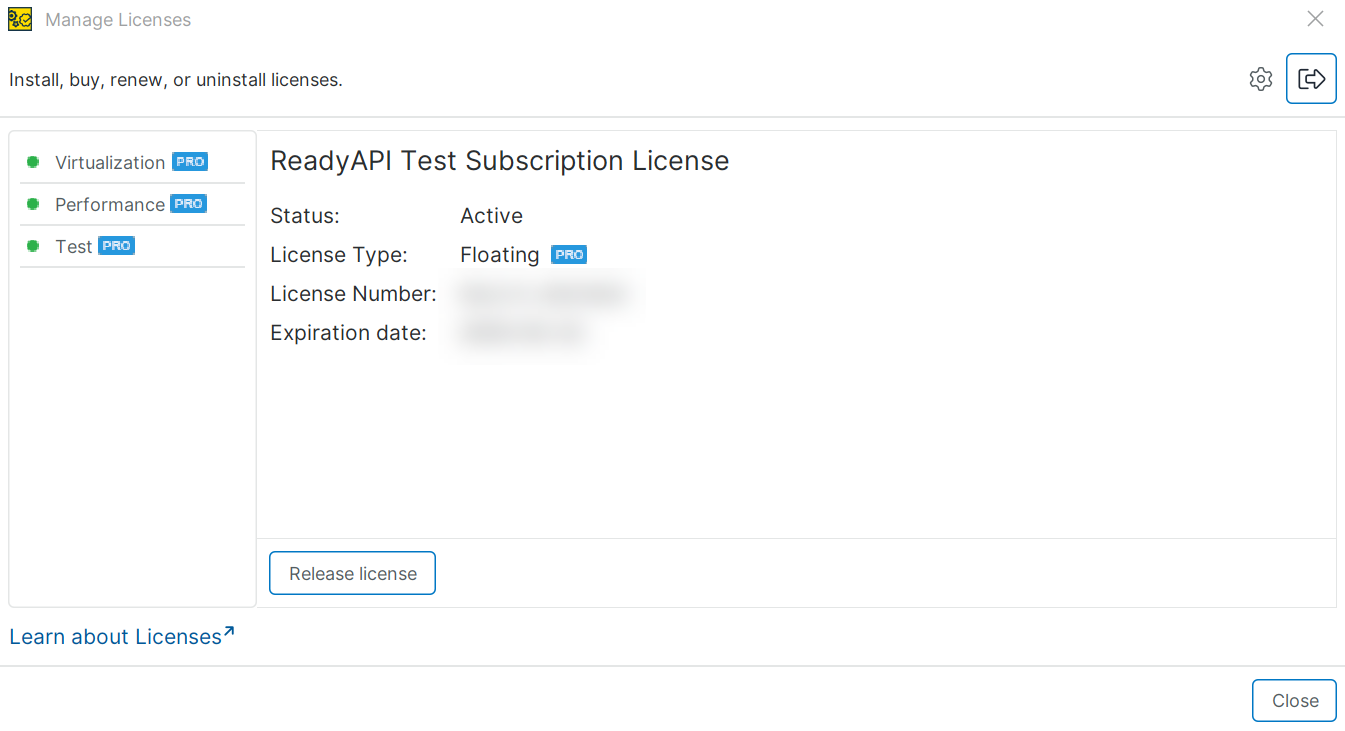Close the Manage Licenses window
This screenshot has width=1345, height=731.
coord(1316,18)
